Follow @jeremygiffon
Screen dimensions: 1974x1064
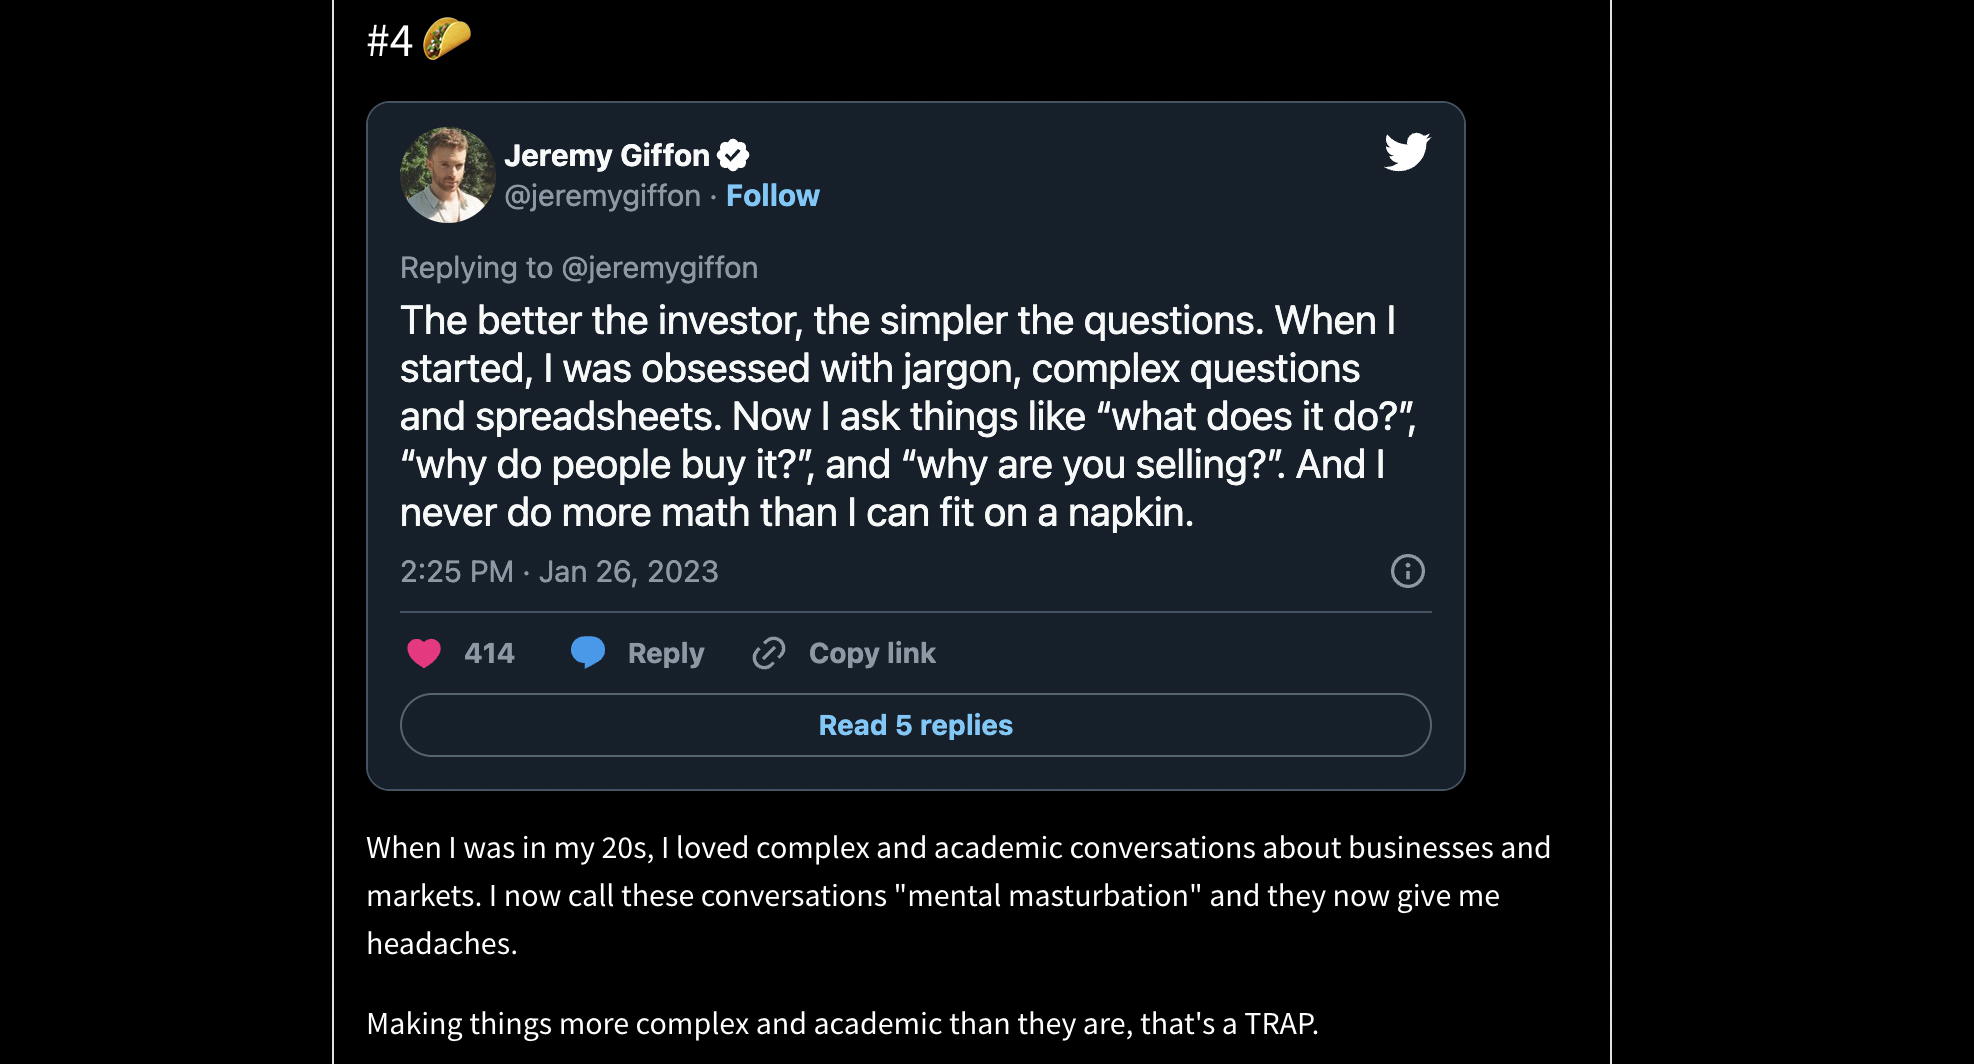(772, 196)
